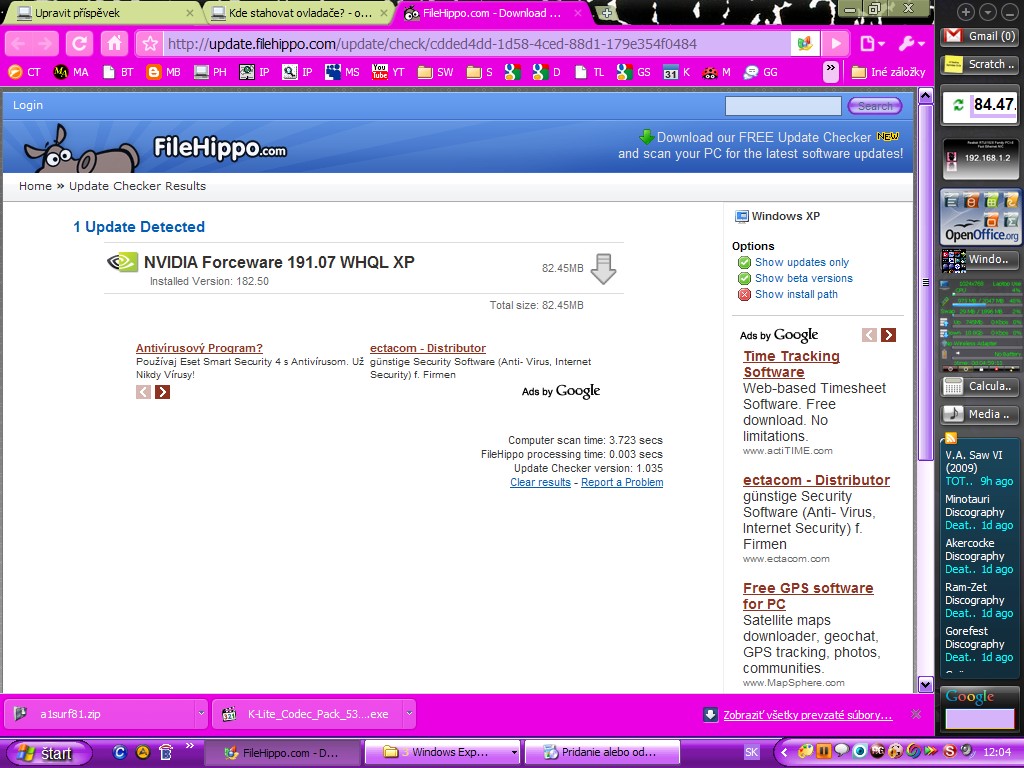Click next arrow in sidebar ads

click(888, 335)
